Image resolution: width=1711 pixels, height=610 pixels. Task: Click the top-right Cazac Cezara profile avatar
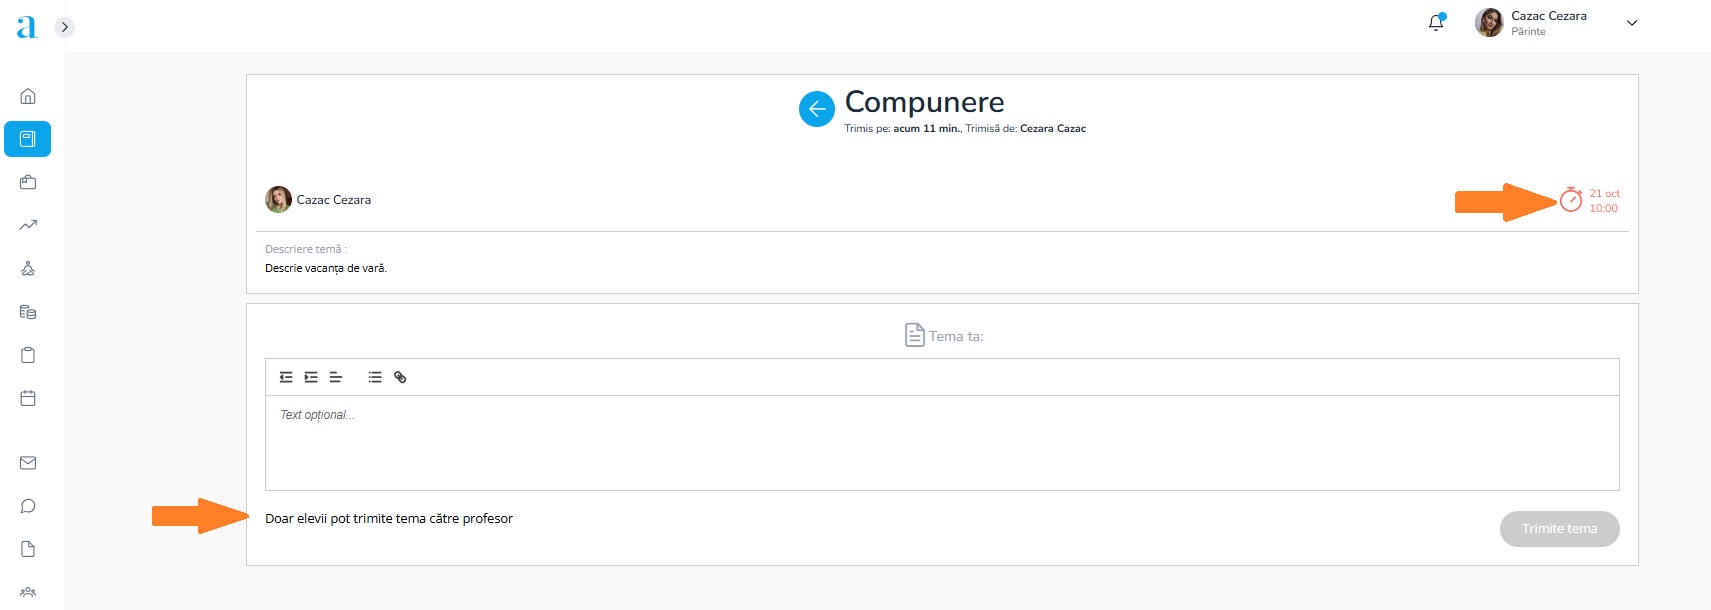[x=1489, y=22]
